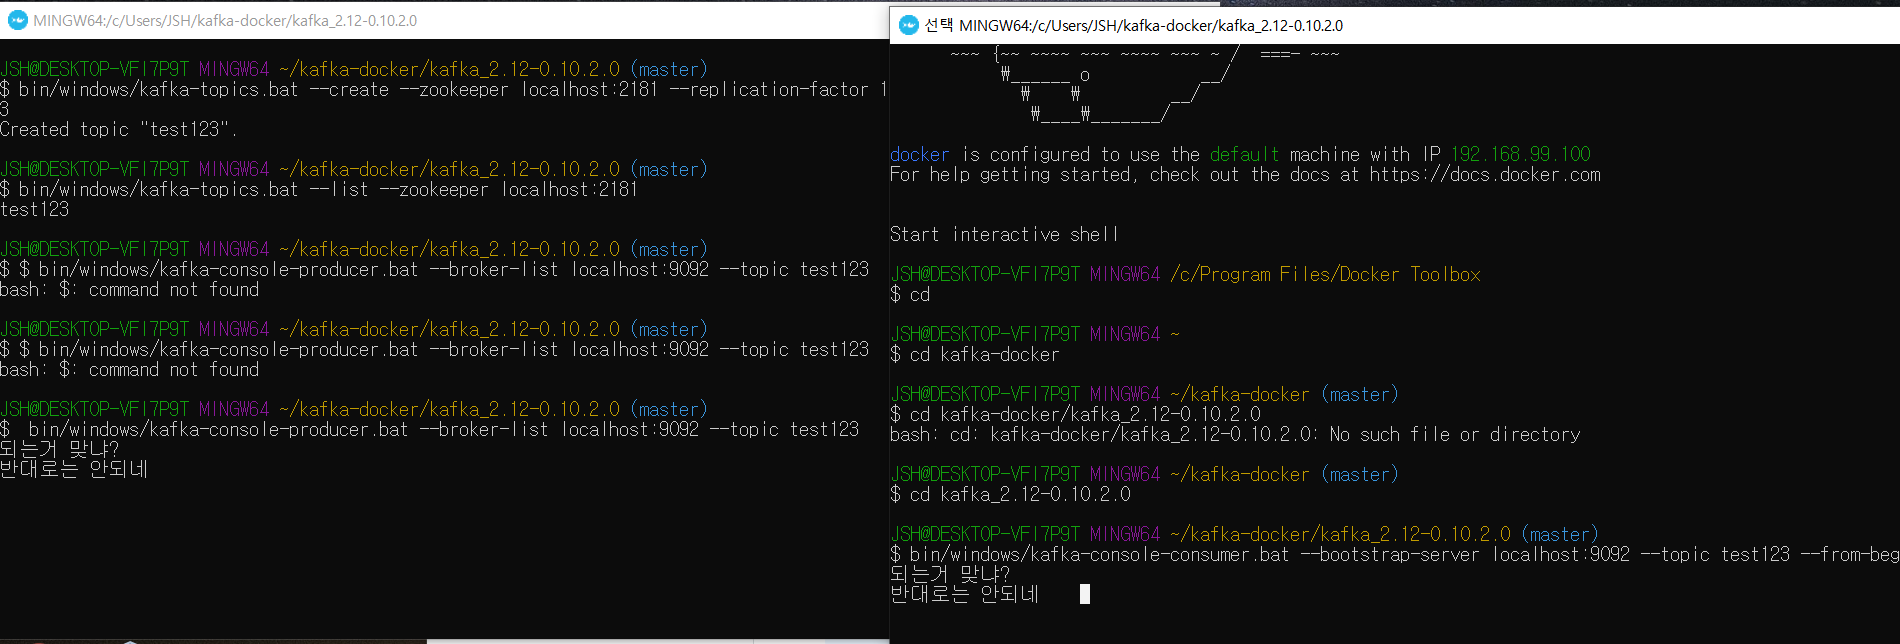Click the 'Start interactive shell' line
Viewport: 1900px width, 644px height.
(x=1004, y=234)
